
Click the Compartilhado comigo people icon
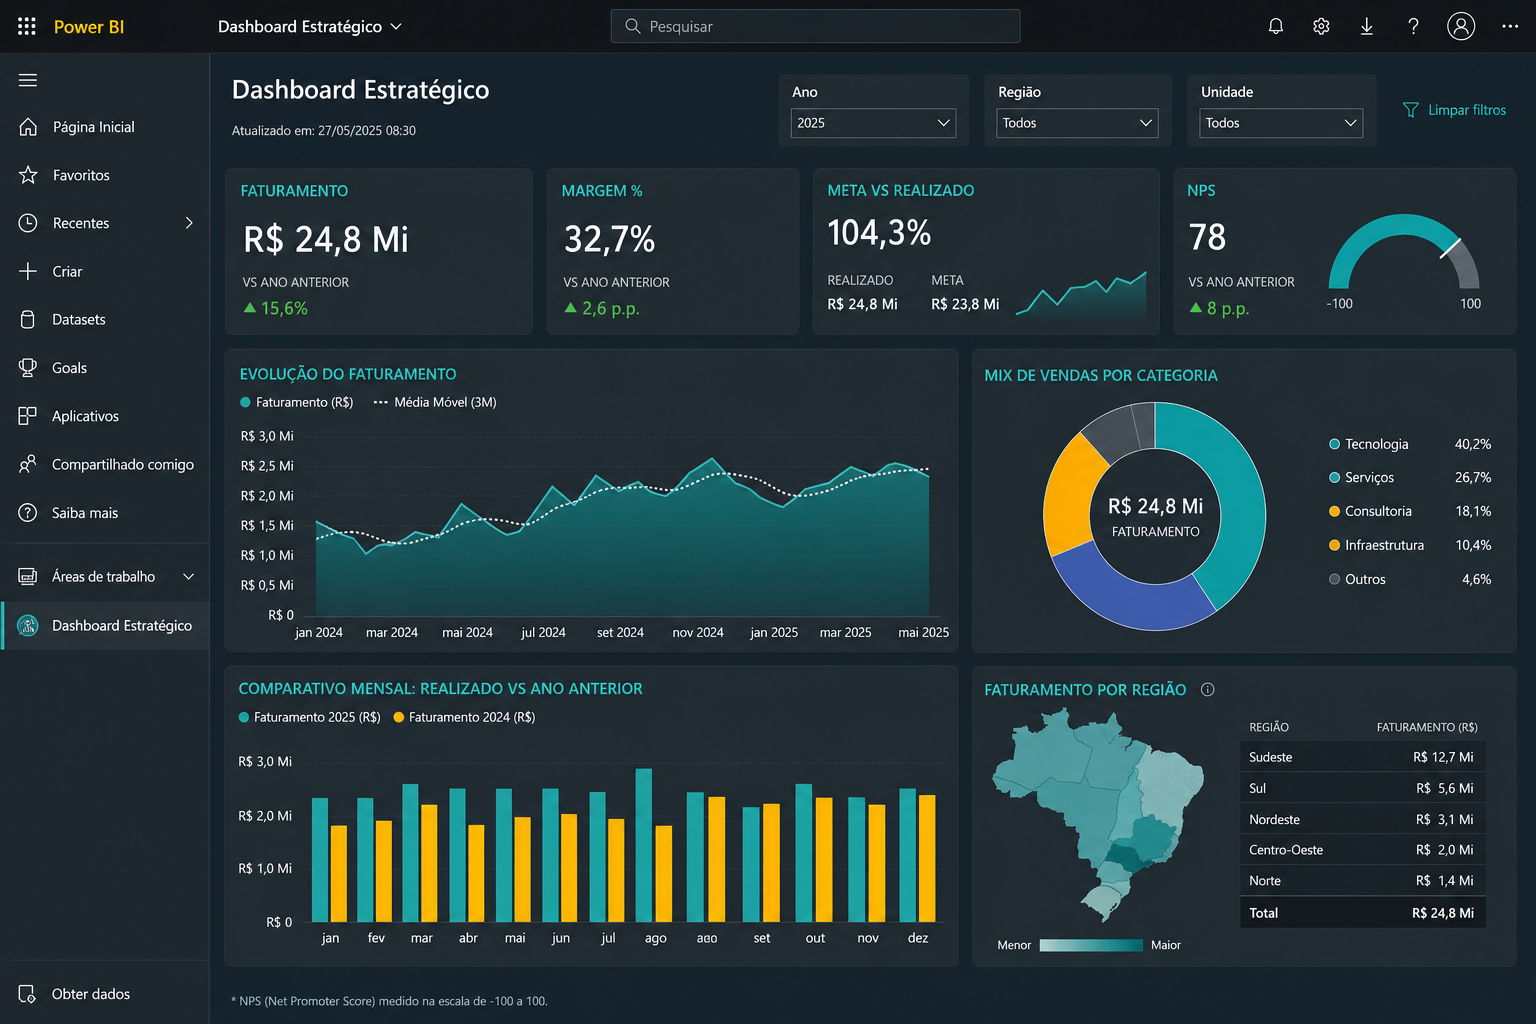tap(28, 464)
